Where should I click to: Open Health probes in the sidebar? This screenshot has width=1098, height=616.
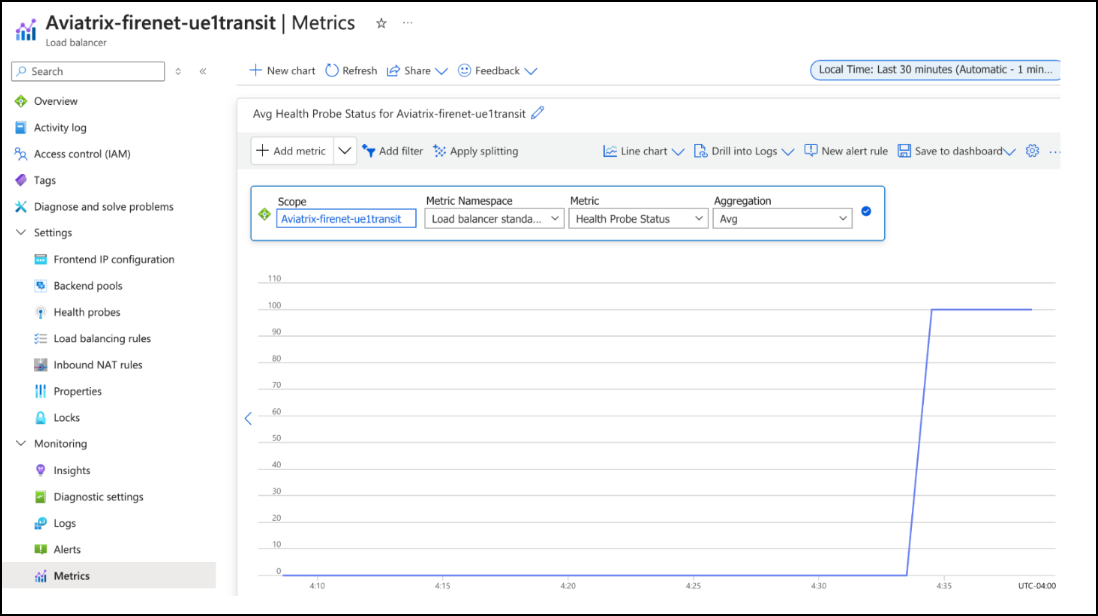click(x=87, y=312)
